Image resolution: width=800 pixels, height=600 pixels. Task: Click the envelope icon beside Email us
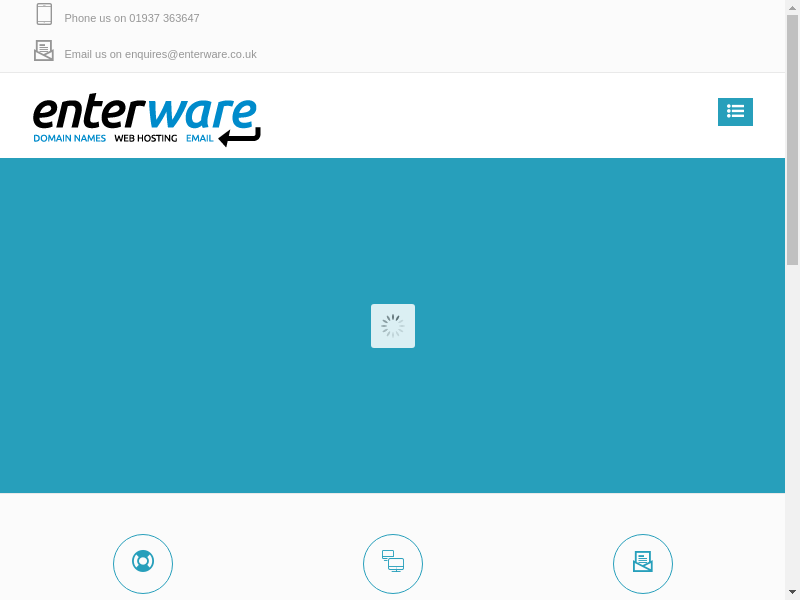point(44,50)
